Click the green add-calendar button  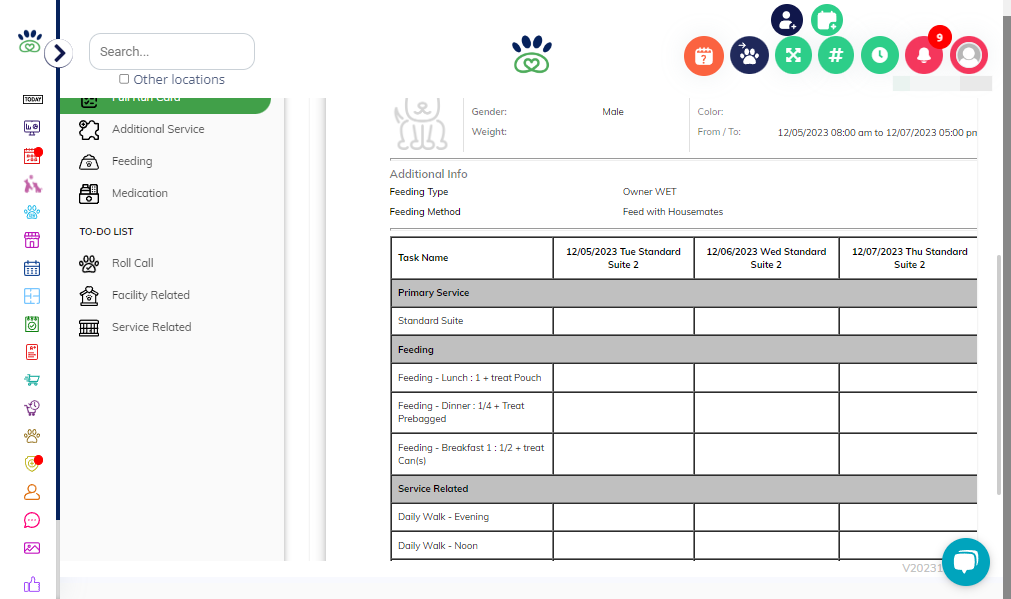click(x=827, y=20)
